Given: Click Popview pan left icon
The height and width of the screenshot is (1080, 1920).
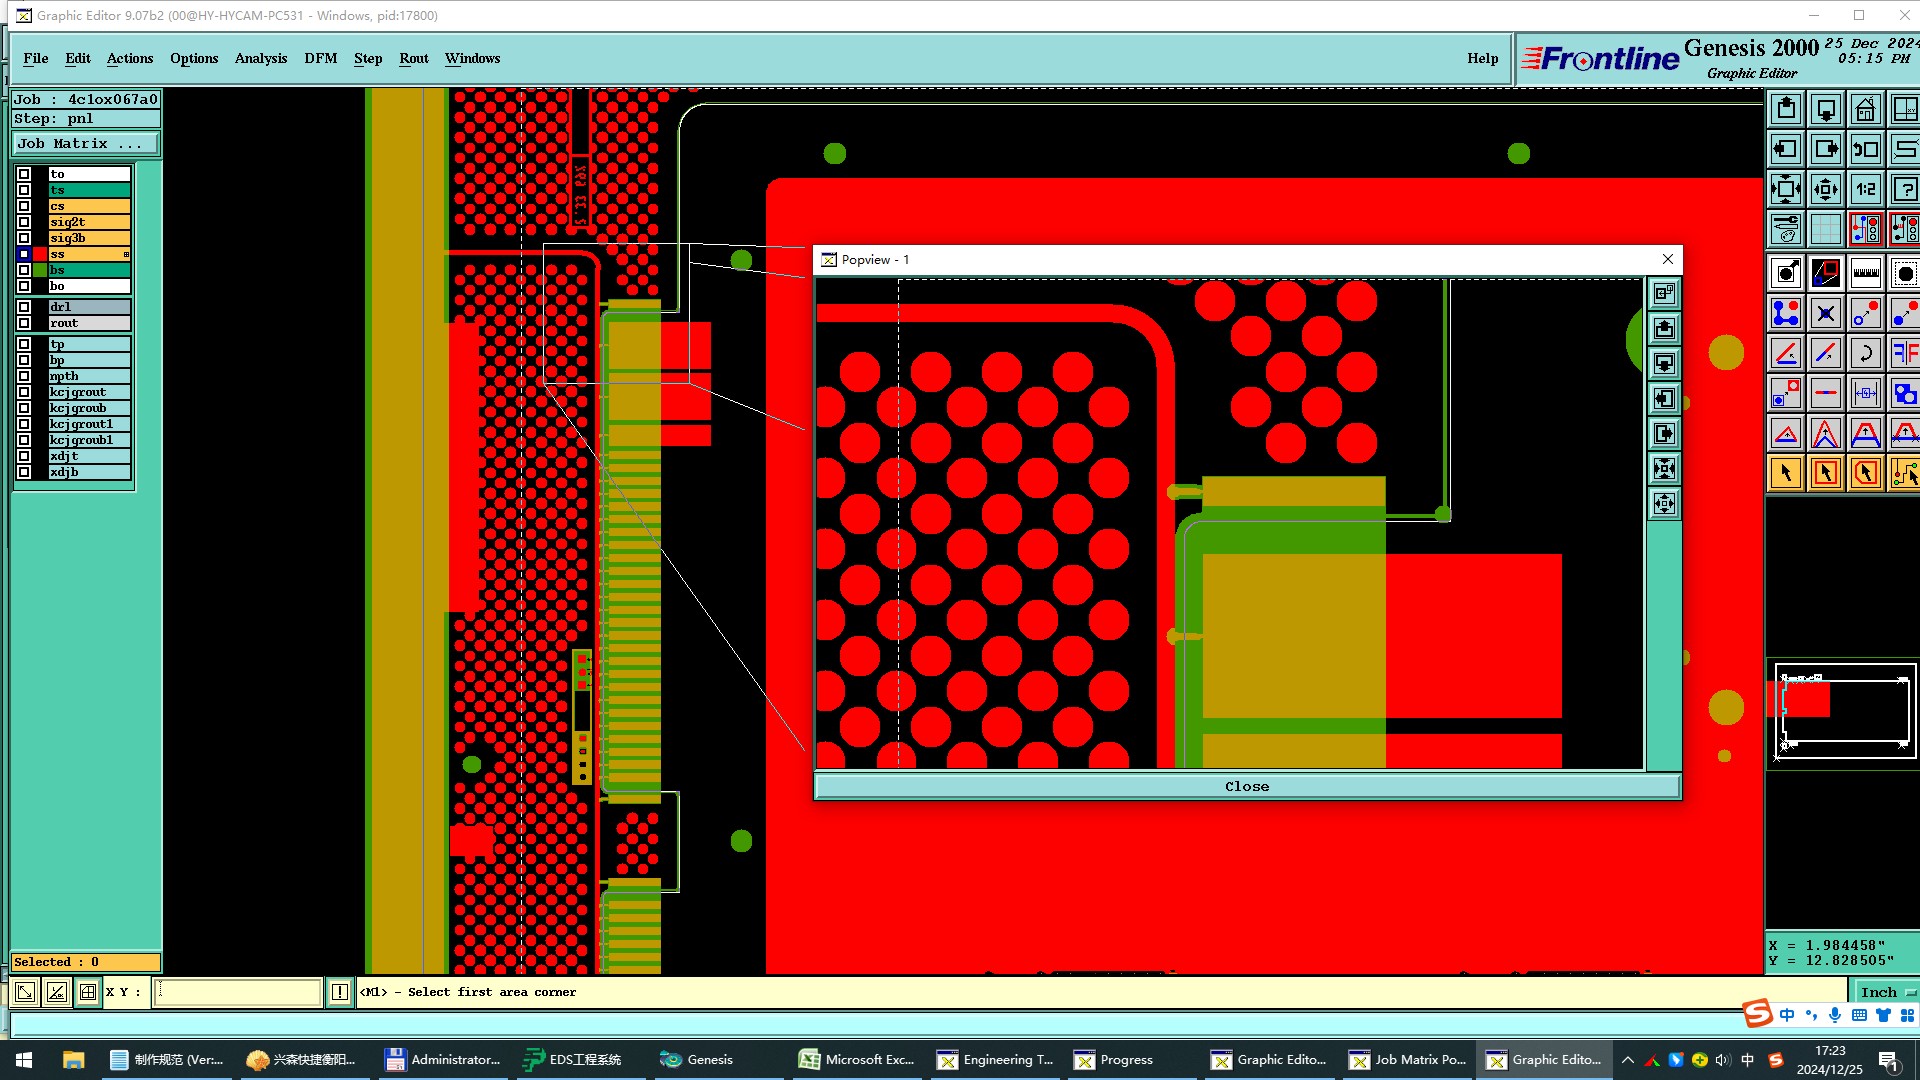Looking at the screenshot, I should [x=1664, y=398].
